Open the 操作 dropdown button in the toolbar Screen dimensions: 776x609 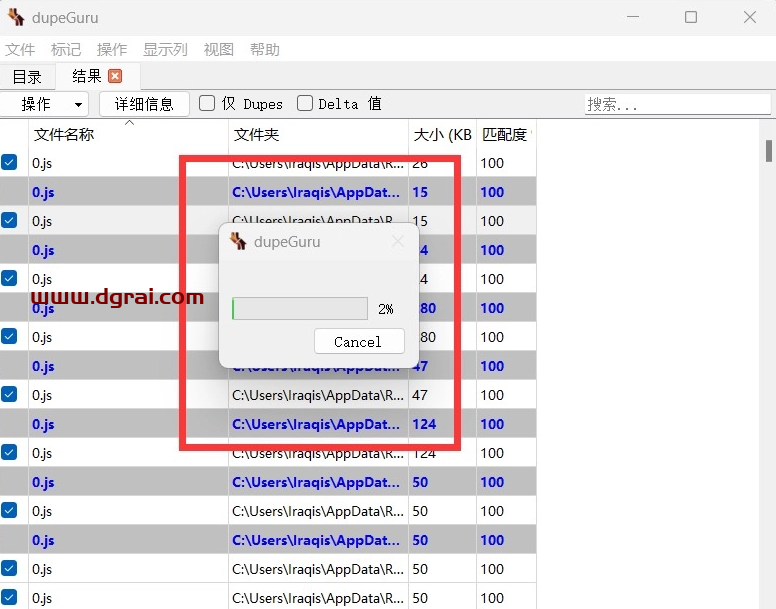(45, 104)
